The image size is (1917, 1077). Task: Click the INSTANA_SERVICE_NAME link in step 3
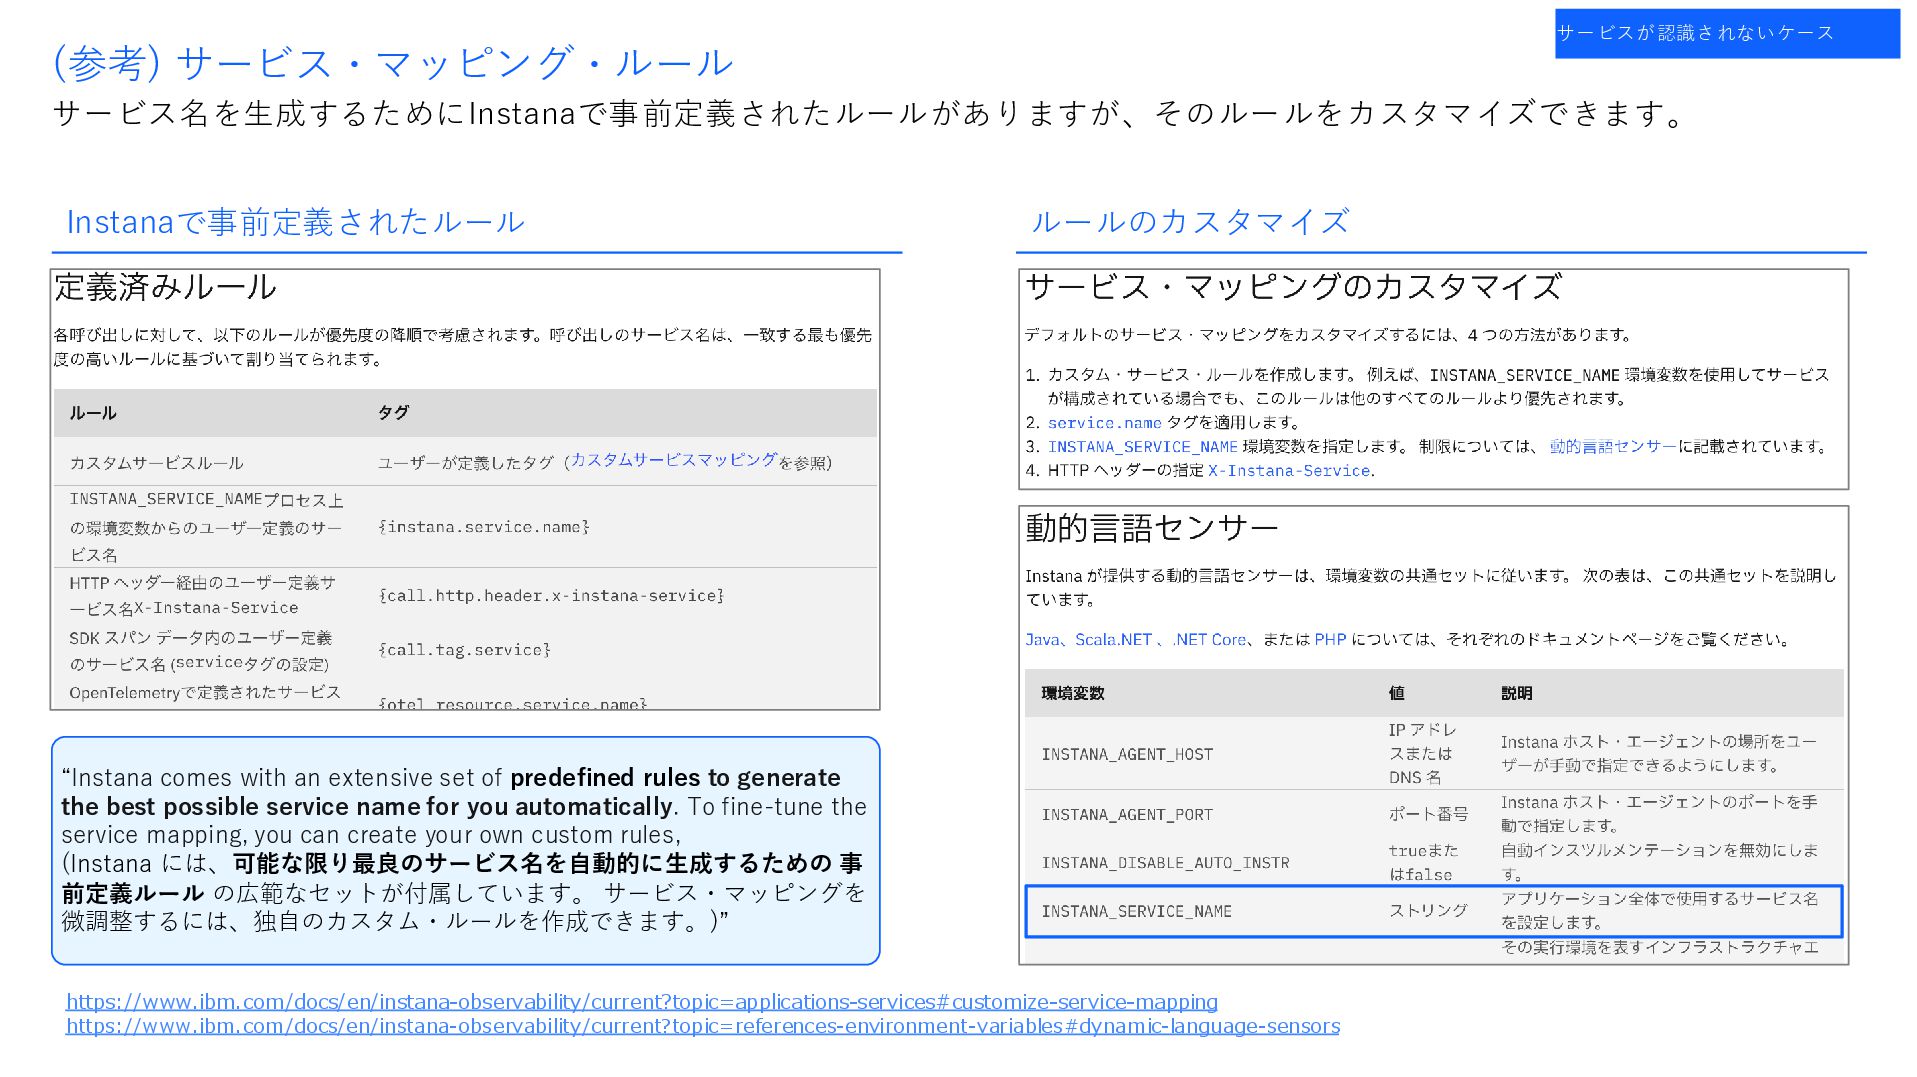(x=1142, y=447)
